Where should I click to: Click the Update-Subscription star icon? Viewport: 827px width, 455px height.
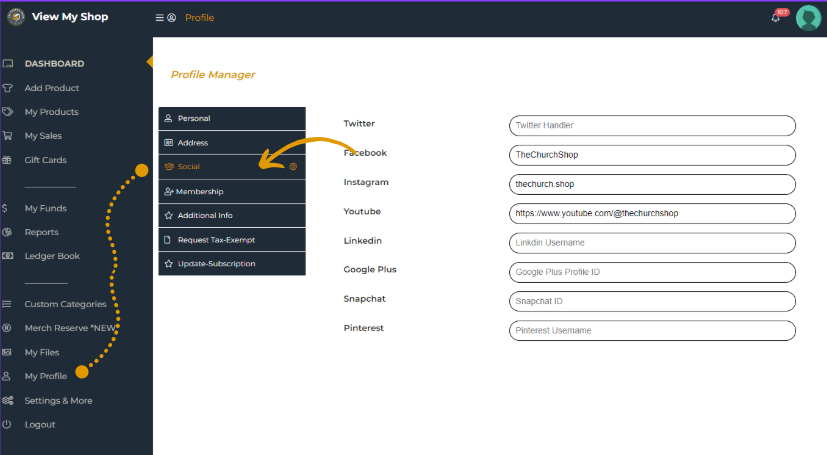click(x=169, y=264)
